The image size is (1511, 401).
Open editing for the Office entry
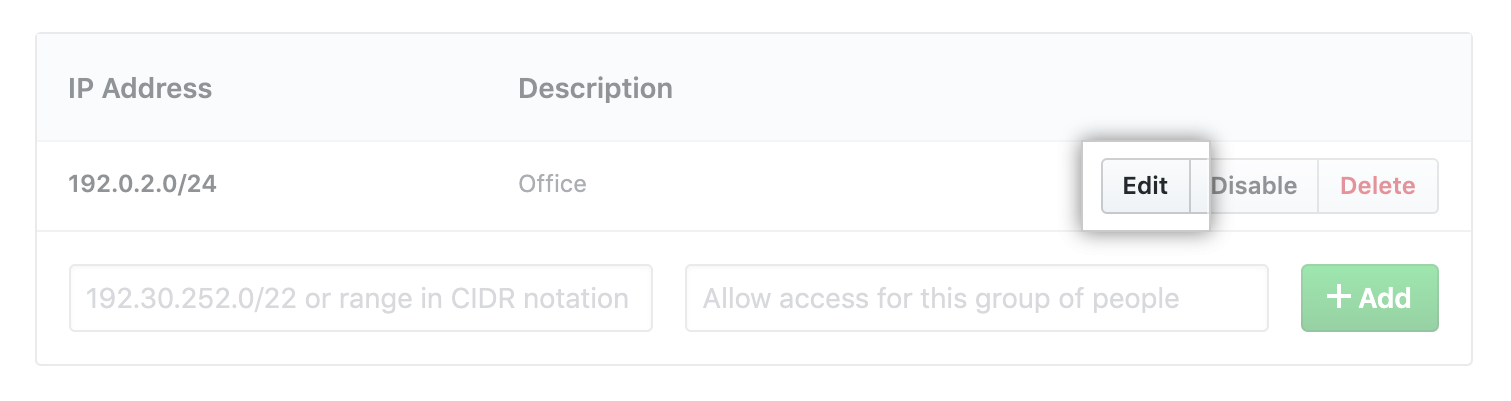[1145, 186]
